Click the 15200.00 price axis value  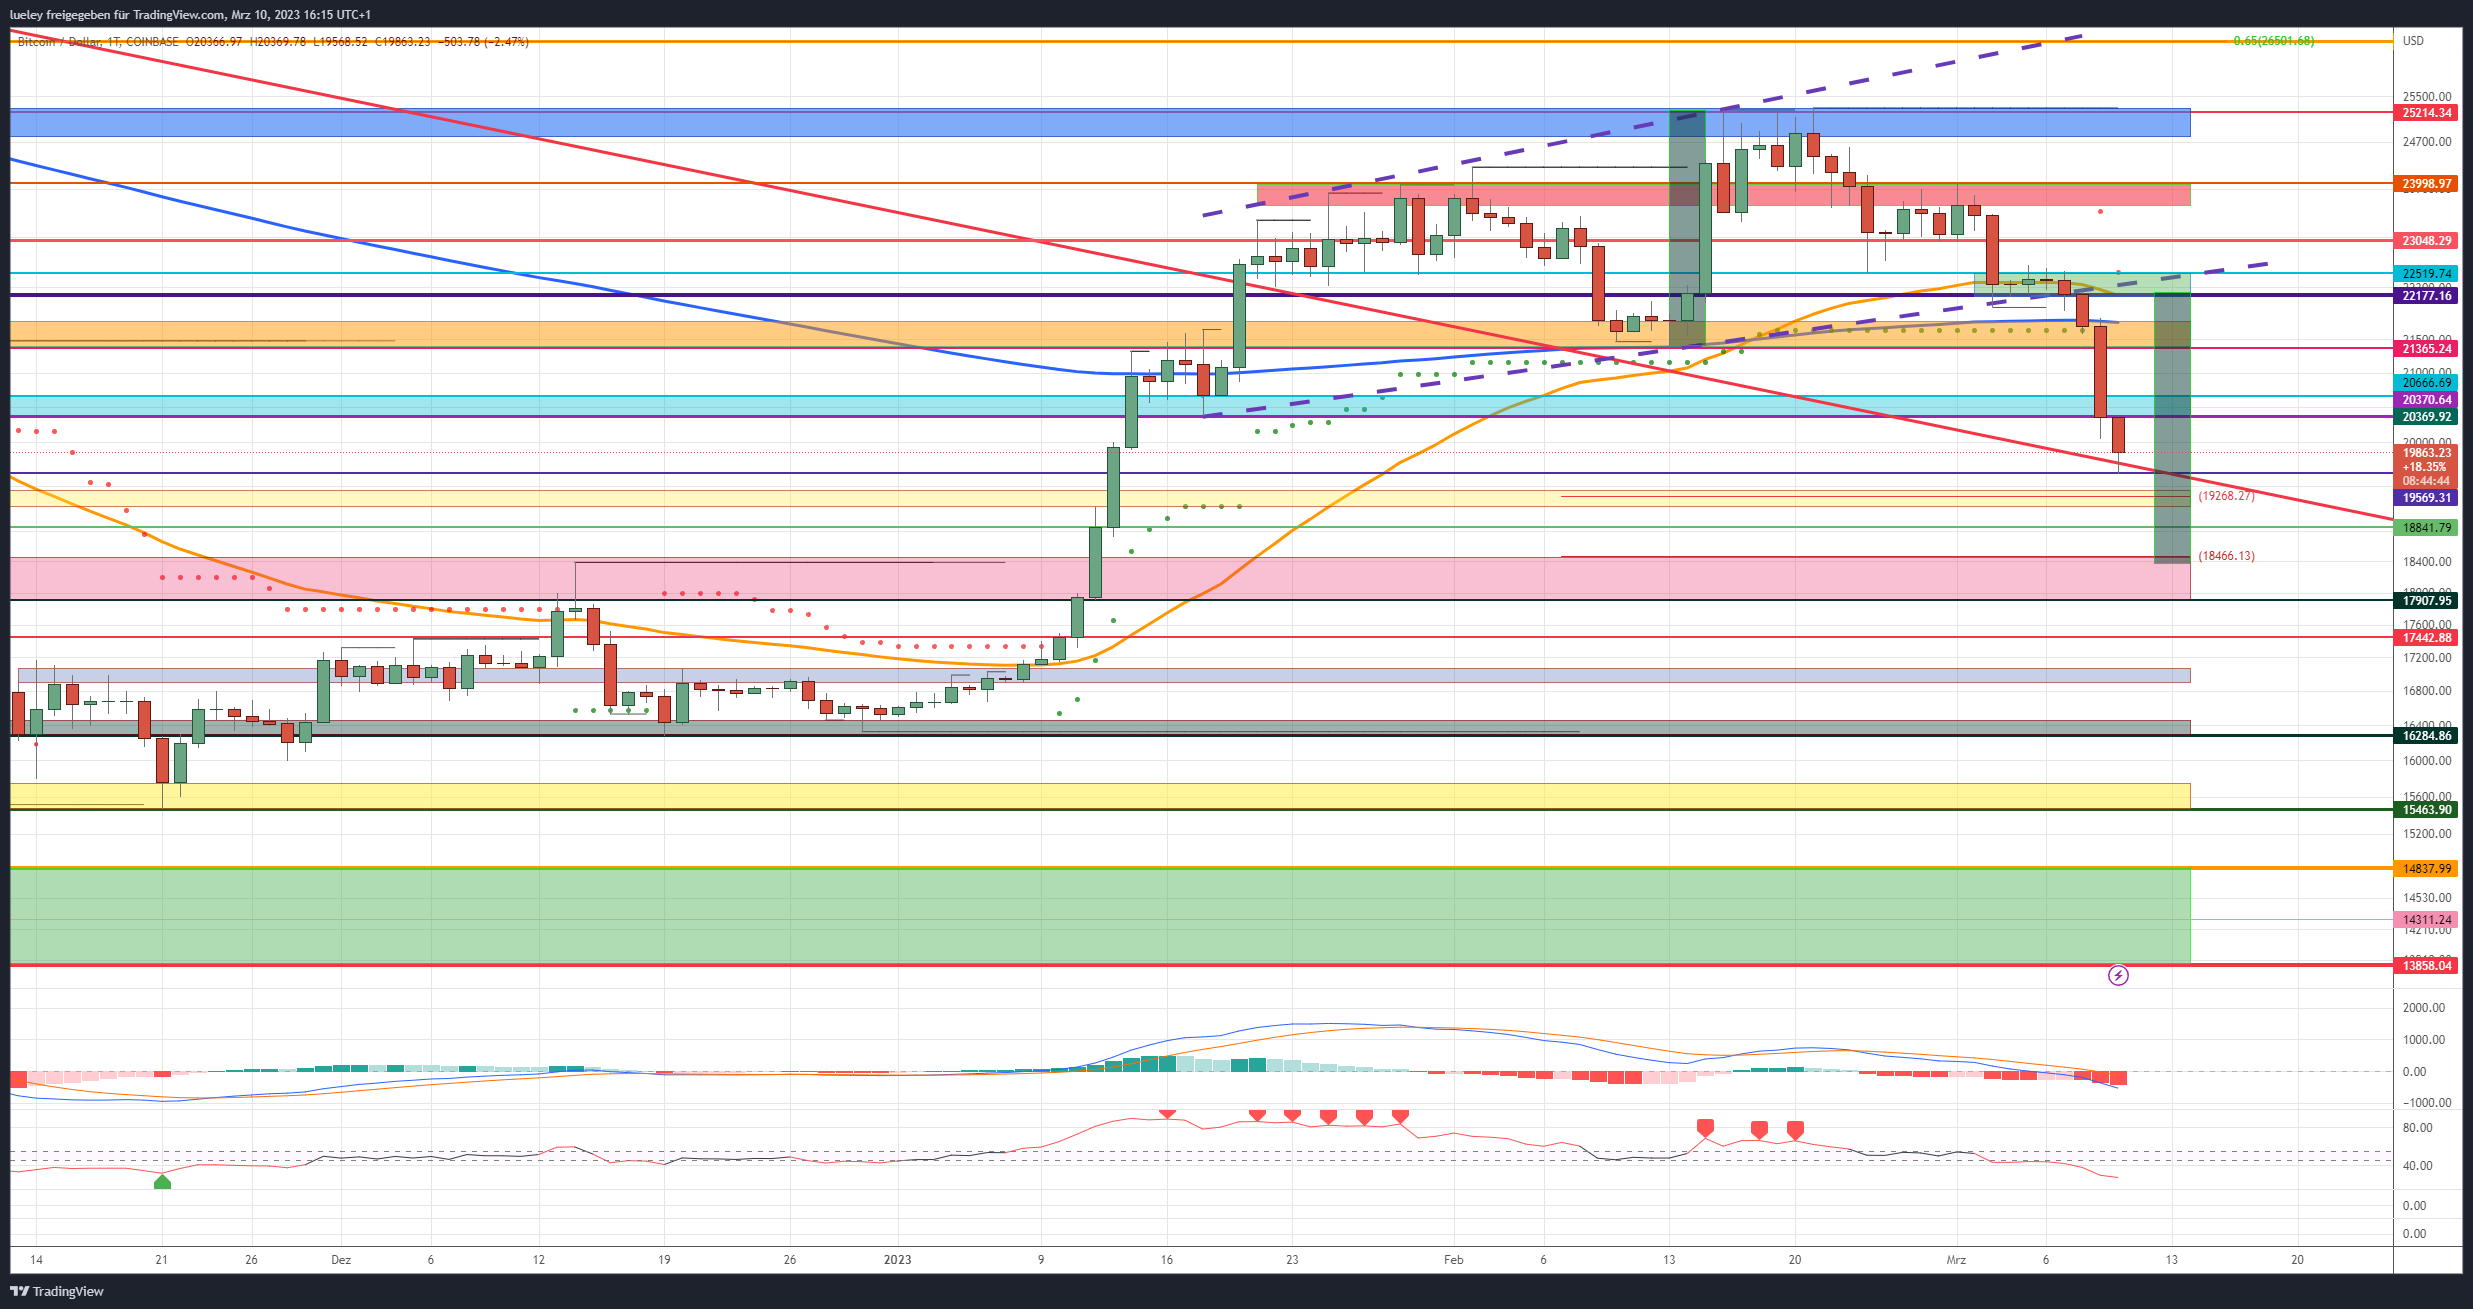point(2427,834)
